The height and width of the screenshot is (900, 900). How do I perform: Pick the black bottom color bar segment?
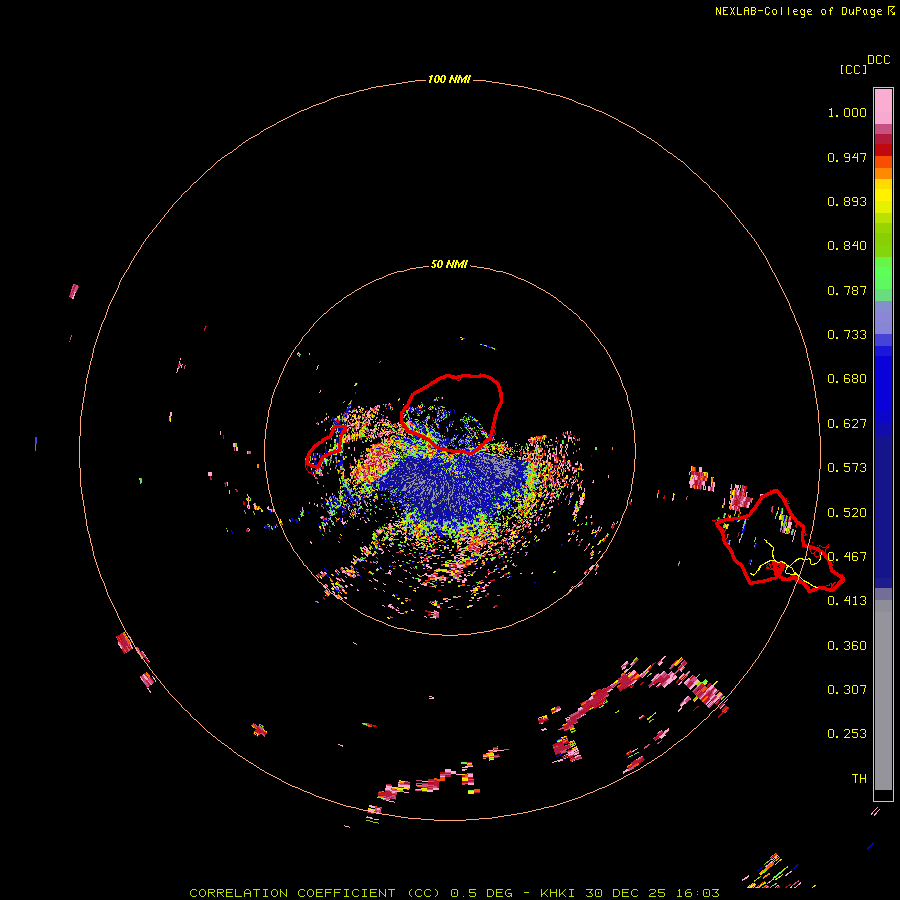(883, 795)
